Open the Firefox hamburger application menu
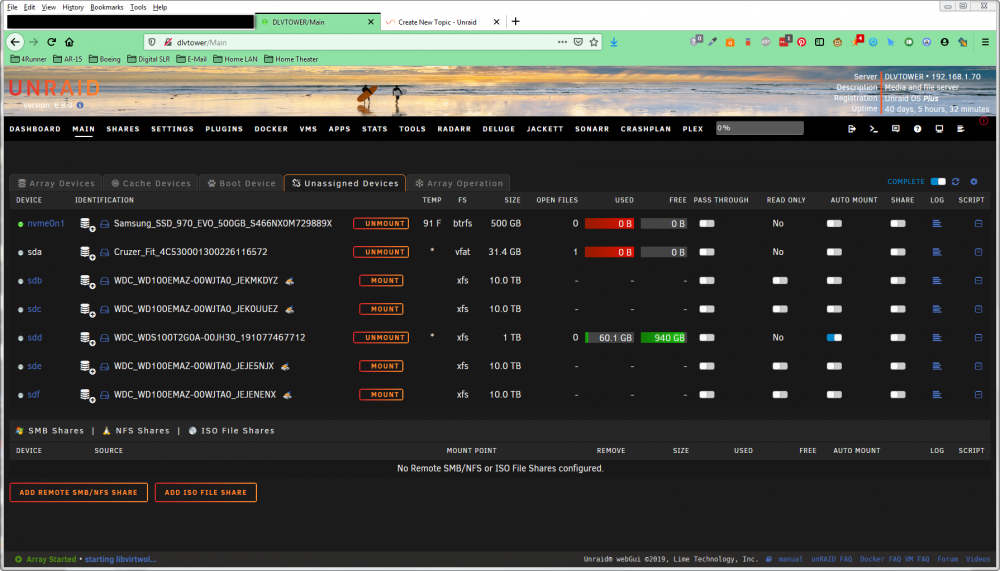Image resolution: width=1000 pixels, height=571 pixels. pyautogui.click(x=985, y=42)
